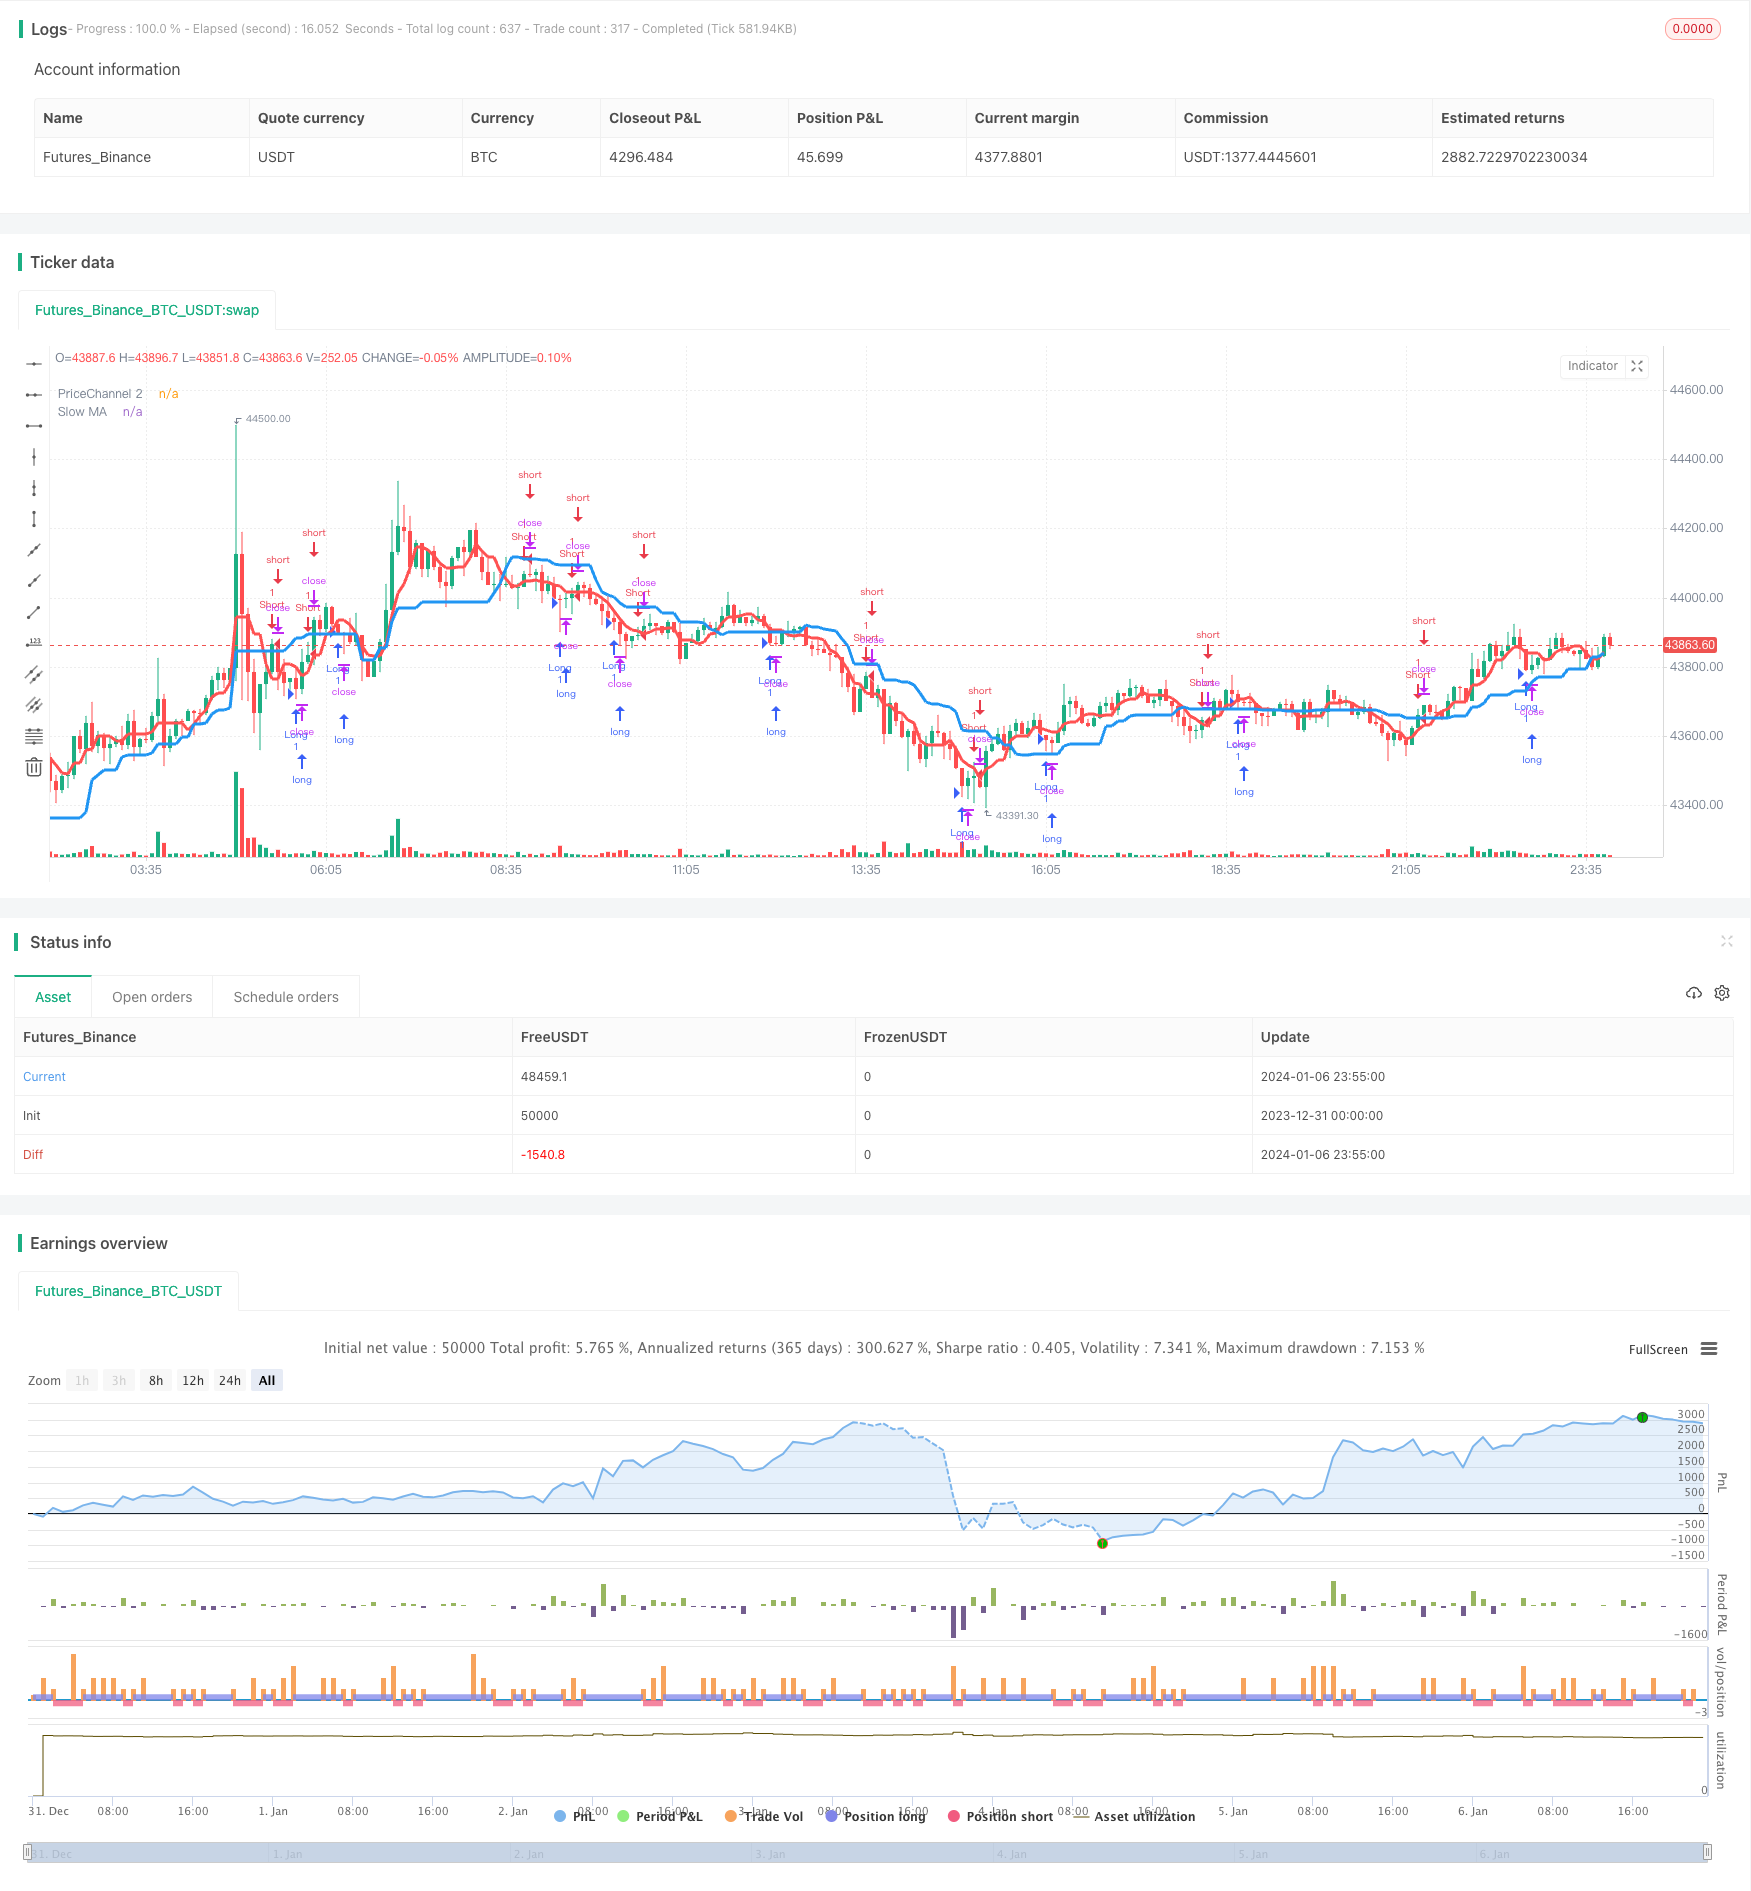Switch to the Open orders tab
1751x1891 pixels.
pos(152,997)
